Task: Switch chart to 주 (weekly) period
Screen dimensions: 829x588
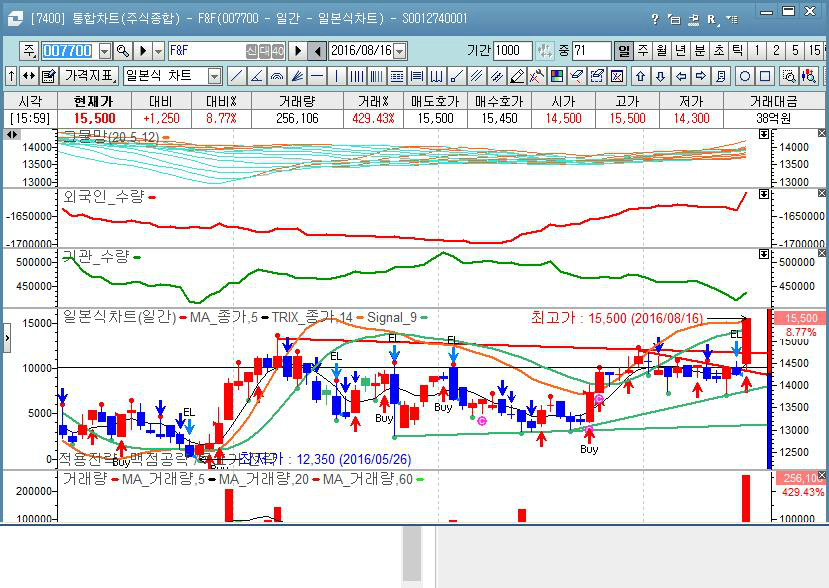Action: pyautogui.click(x=643, y=51)
